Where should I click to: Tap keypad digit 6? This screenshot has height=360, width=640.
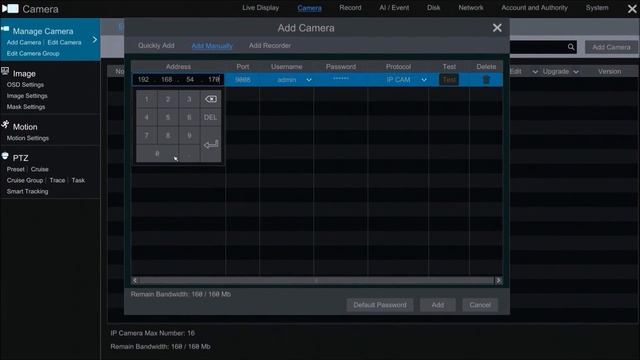coord(189,118)
